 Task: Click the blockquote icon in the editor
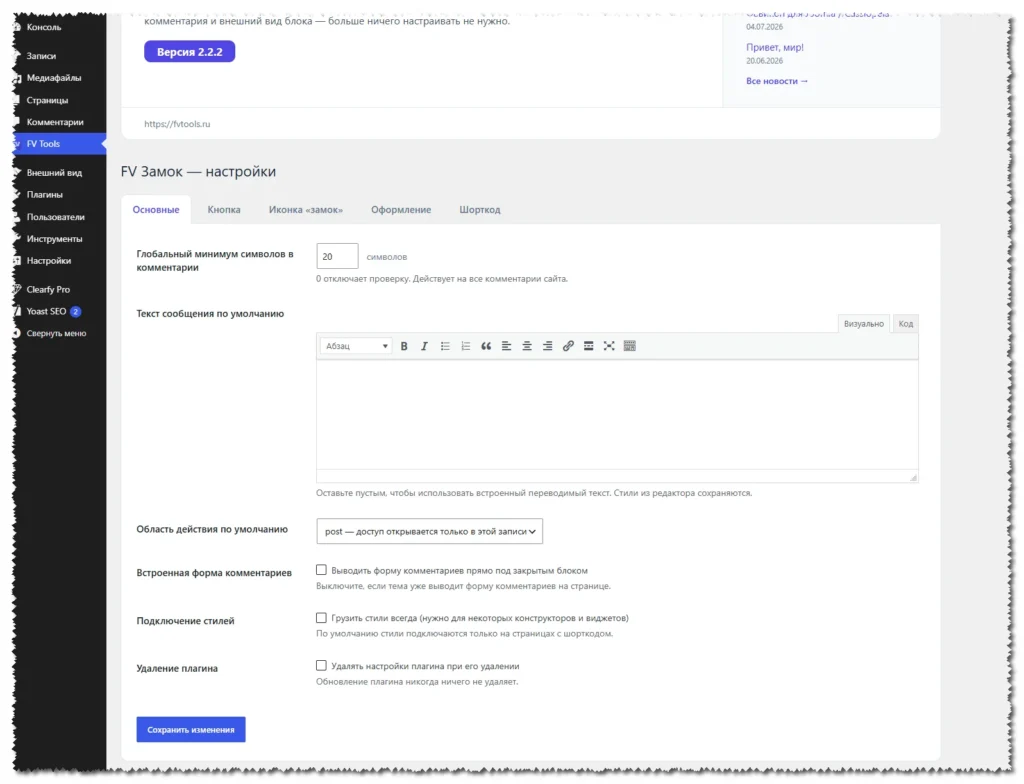click(486, 346)
